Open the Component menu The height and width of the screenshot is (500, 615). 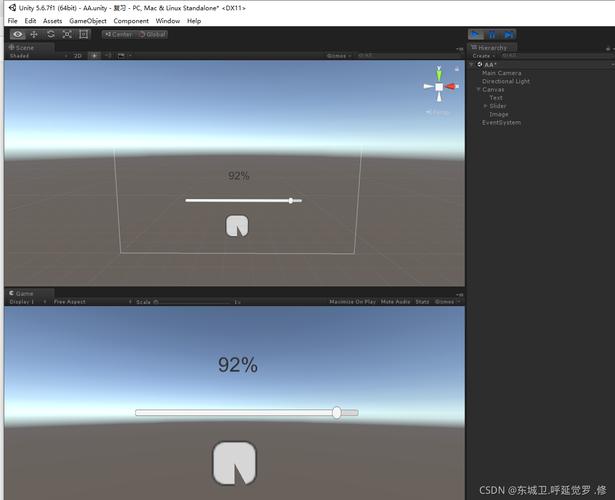(131, 21)
